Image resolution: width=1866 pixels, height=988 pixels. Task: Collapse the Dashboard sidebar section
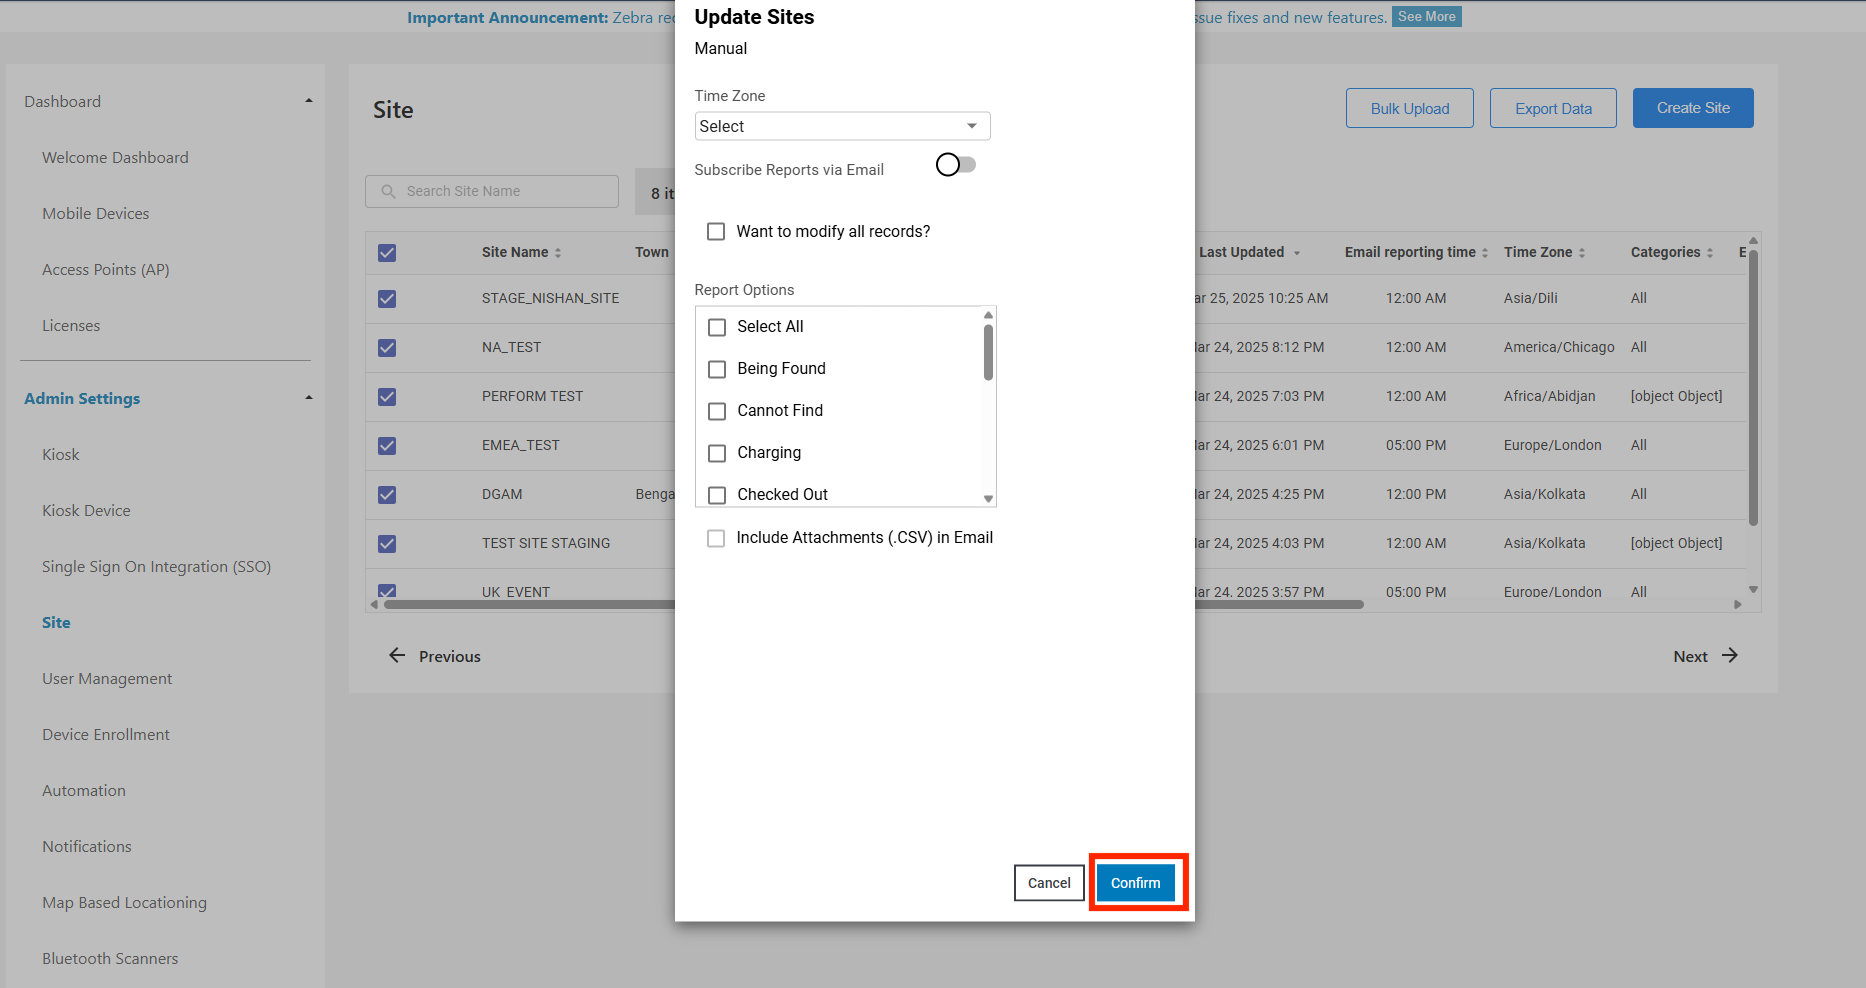click(309, 101)
